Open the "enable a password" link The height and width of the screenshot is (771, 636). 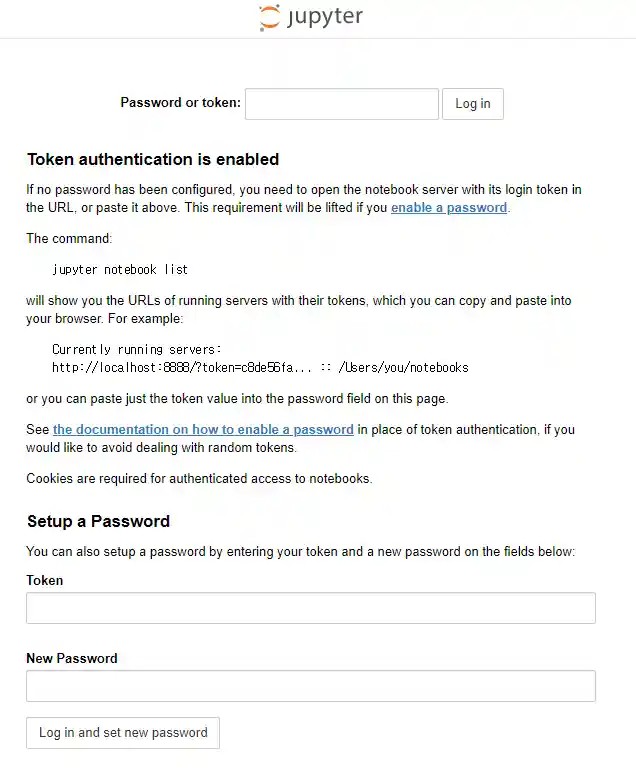(449, 208)
